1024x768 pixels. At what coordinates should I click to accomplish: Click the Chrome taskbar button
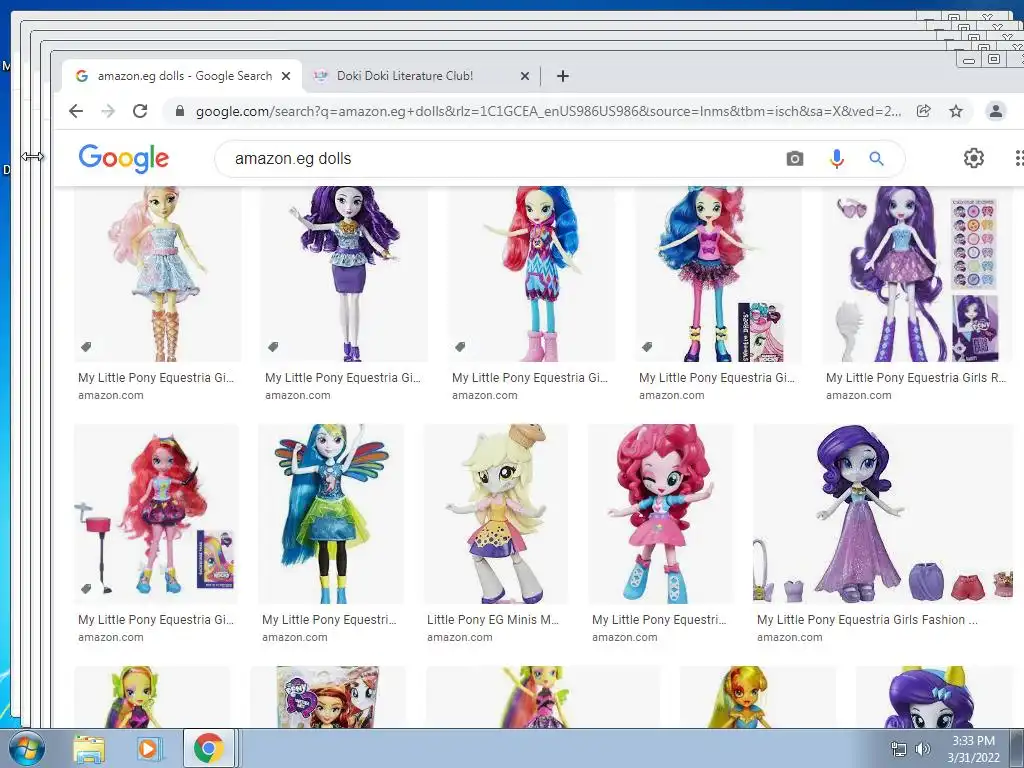coord(208,748)
